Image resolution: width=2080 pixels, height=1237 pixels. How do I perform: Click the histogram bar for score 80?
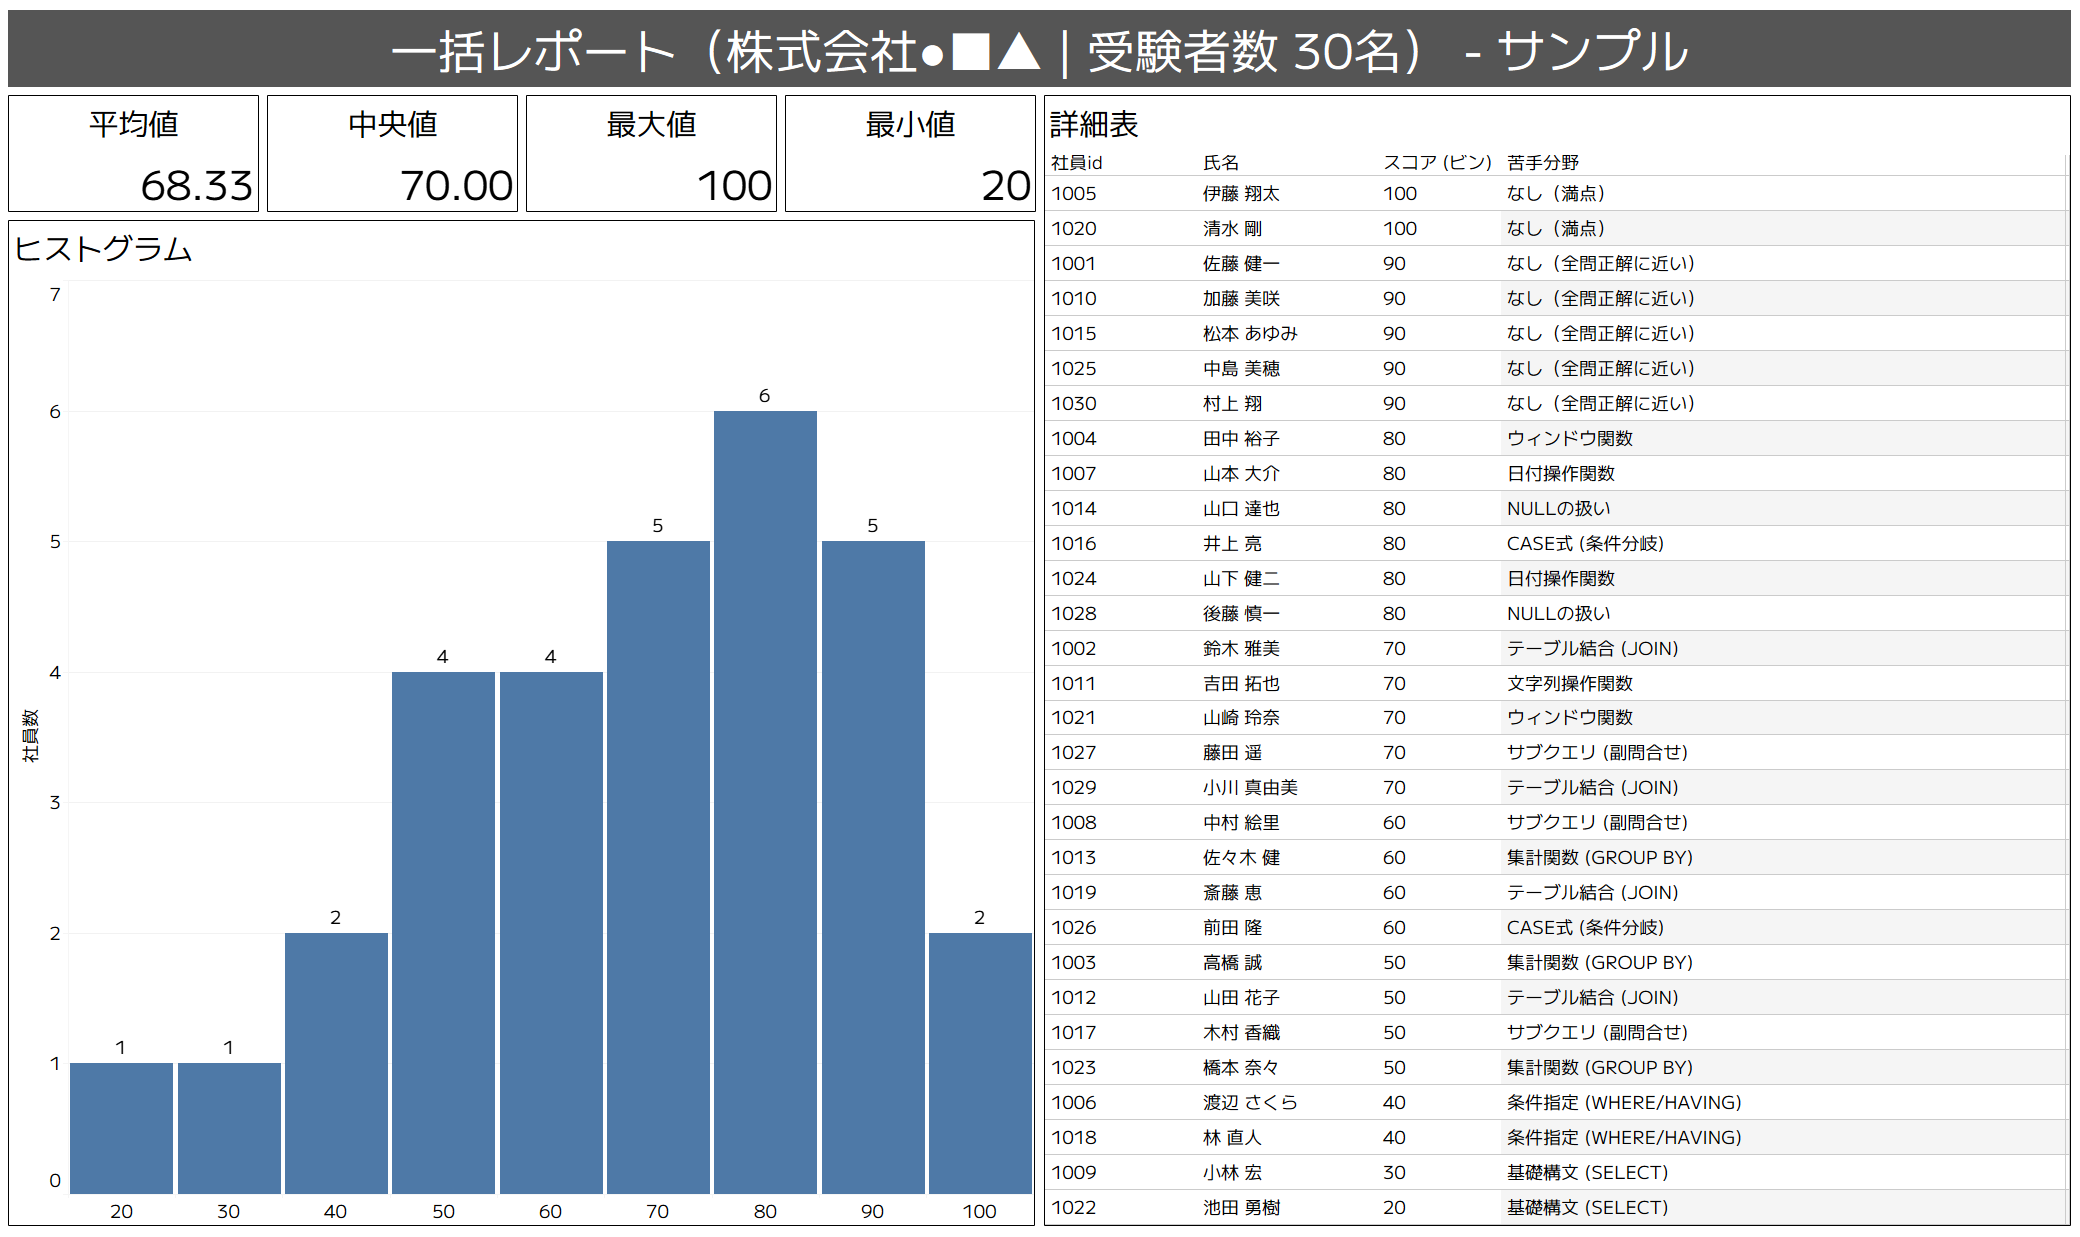click(x=765, y=802)
